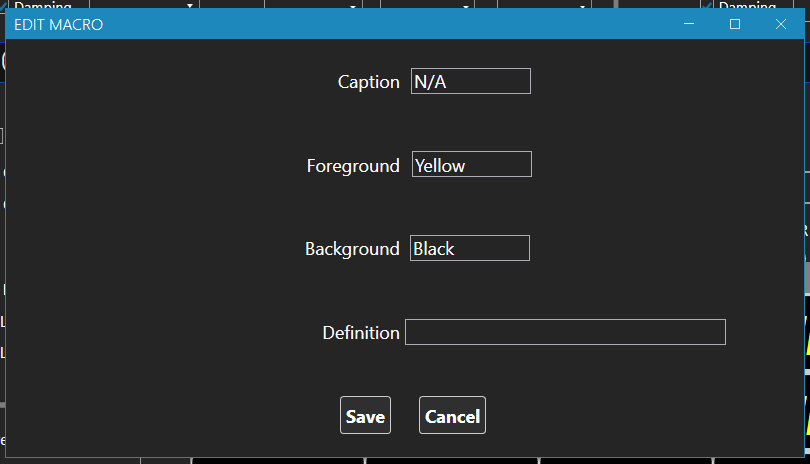Cancel editing the macro

pyautogui.click(x=452, y=415)
